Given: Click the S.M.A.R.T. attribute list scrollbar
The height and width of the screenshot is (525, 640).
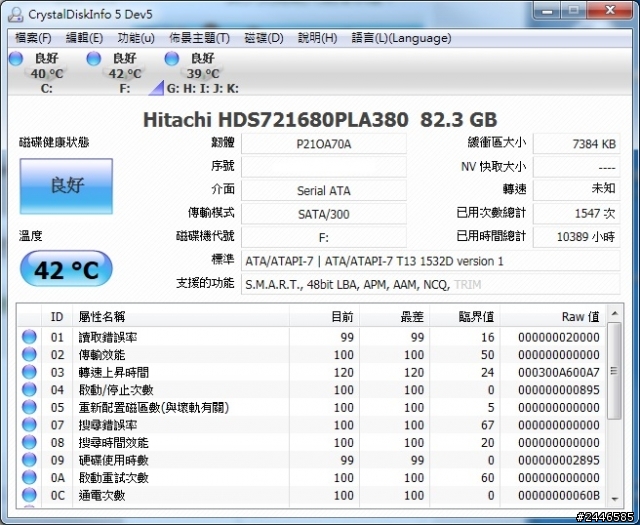Looking at the screenshot, I should coord(614,410).
